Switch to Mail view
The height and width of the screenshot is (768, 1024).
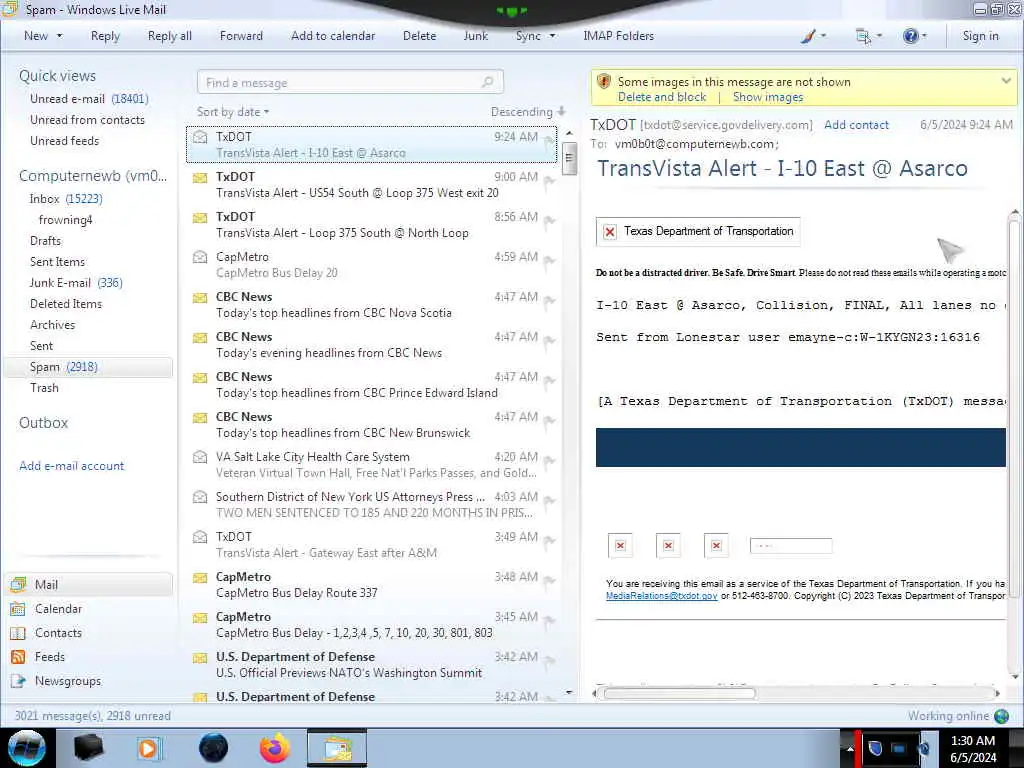[x=89, y=584]
